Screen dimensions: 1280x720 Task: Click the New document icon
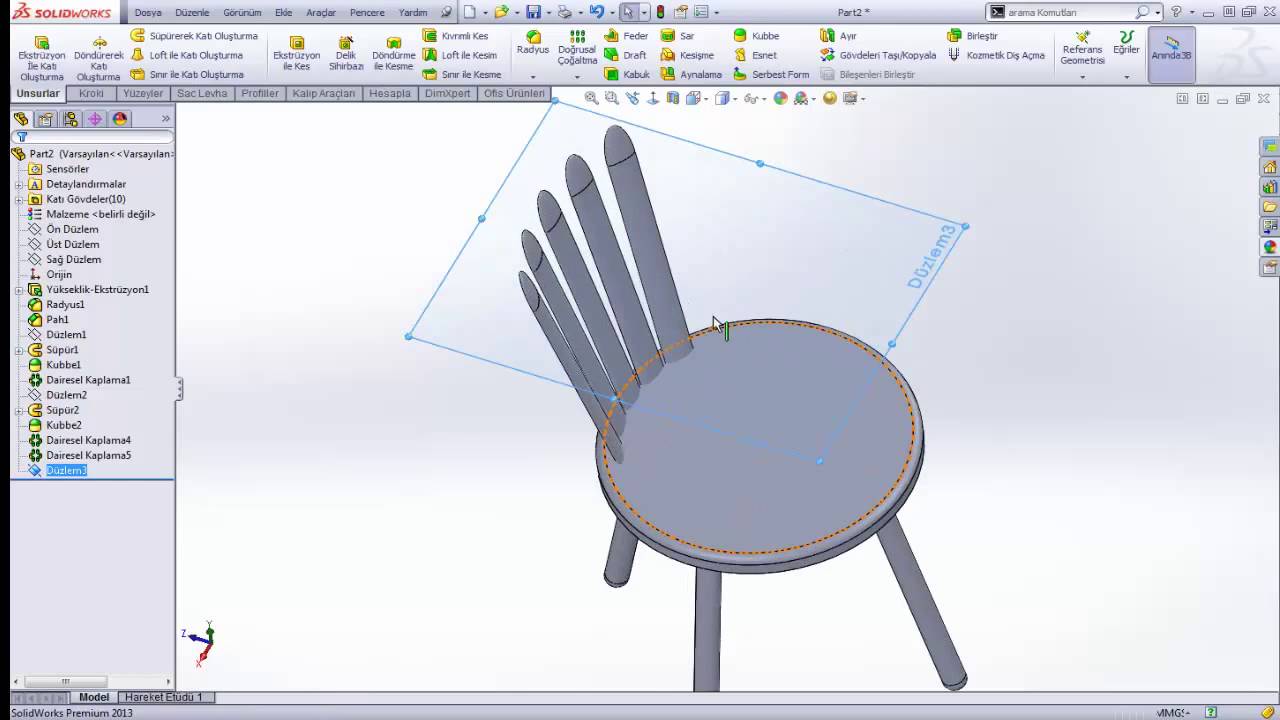point(469,12)
